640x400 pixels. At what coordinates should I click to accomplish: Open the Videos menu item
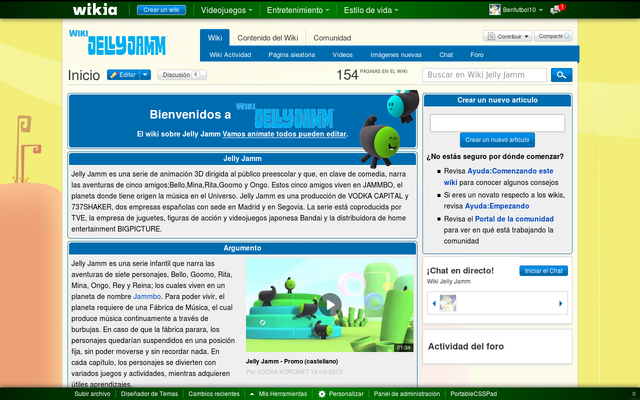pos(342,55)
